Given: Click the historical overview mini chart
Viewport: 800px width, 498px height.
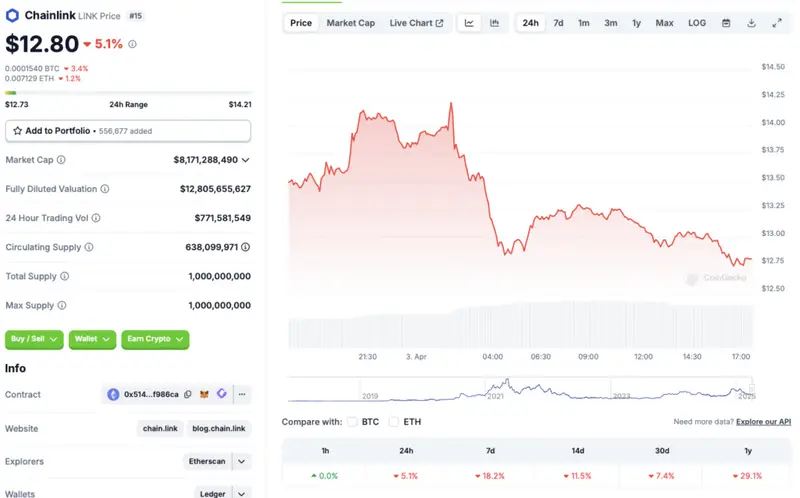Looking at the screenshot, I should [x=520, y=389].
